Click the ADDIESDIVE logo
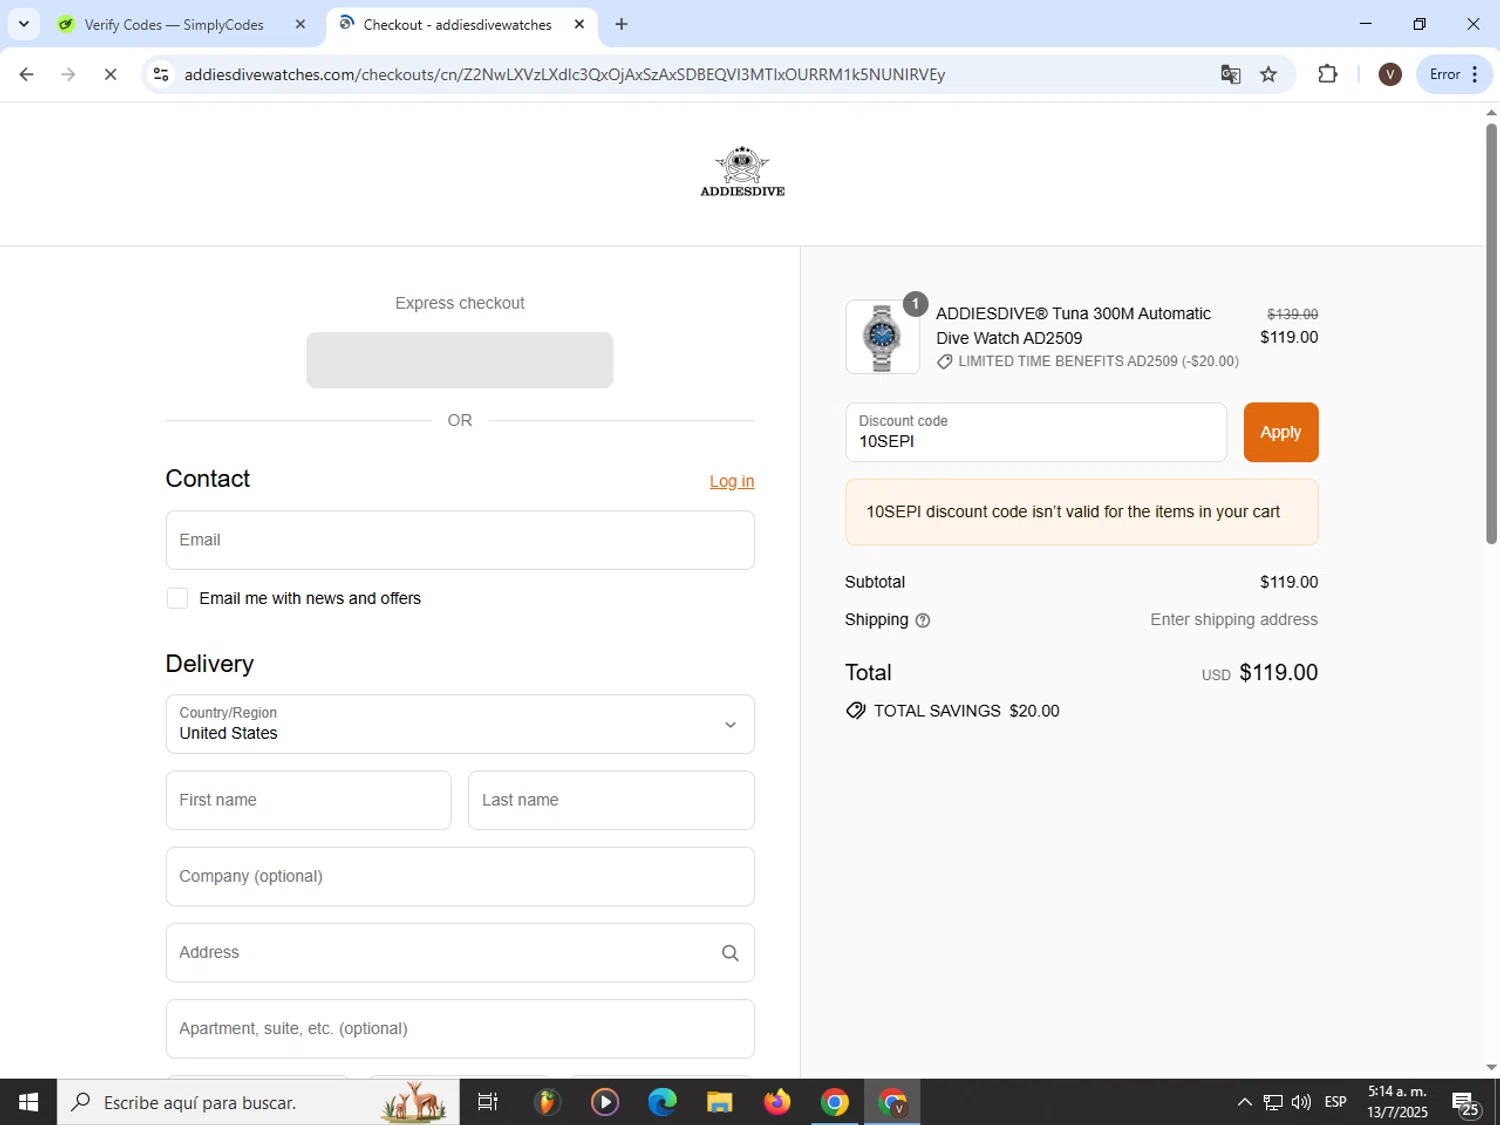Screen dimensions: 1500x1125 (x=742, y=172)
